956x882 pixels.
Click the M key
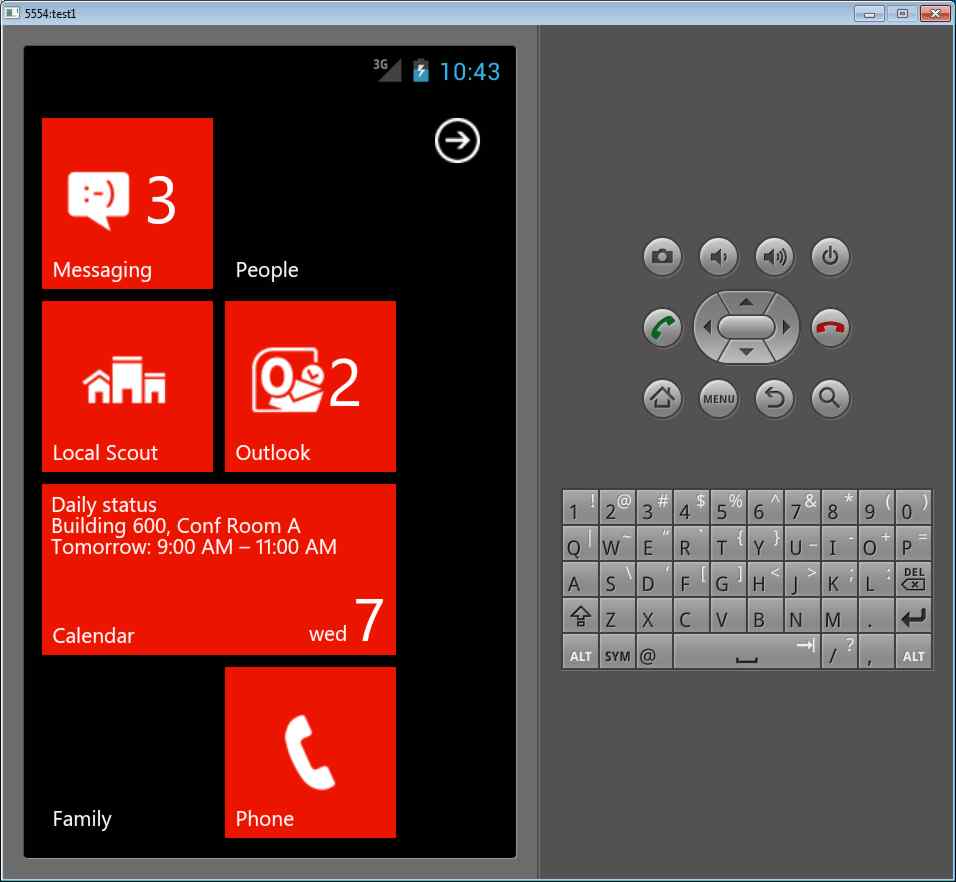[x=840, y=616]
